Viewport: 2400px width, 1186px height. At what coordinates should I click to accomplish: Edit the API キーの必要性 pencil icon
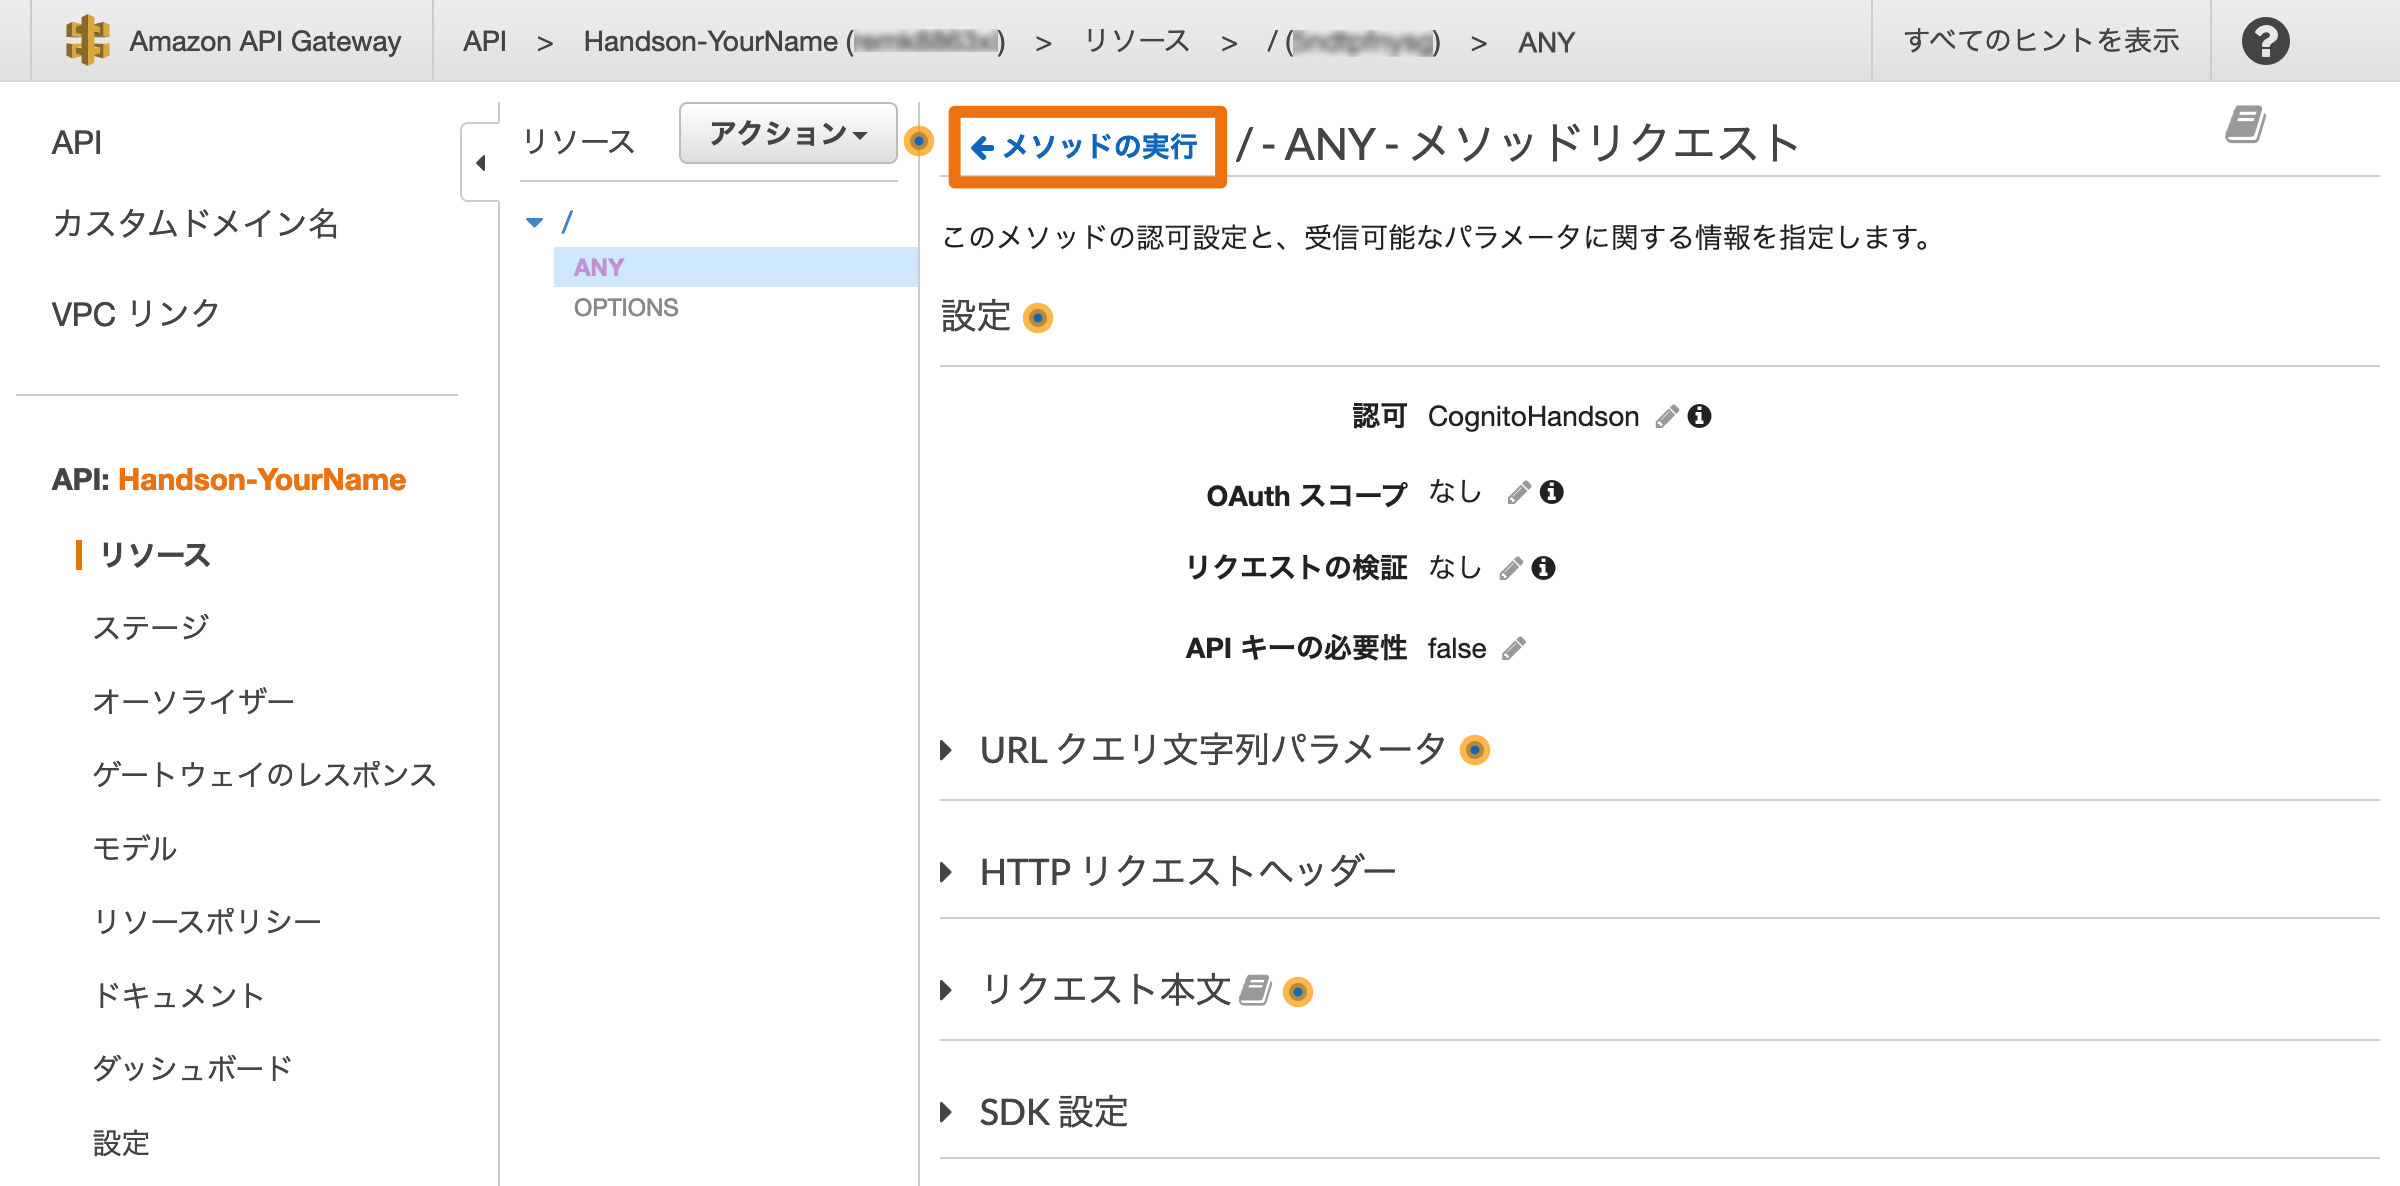tap(1514, 649)
